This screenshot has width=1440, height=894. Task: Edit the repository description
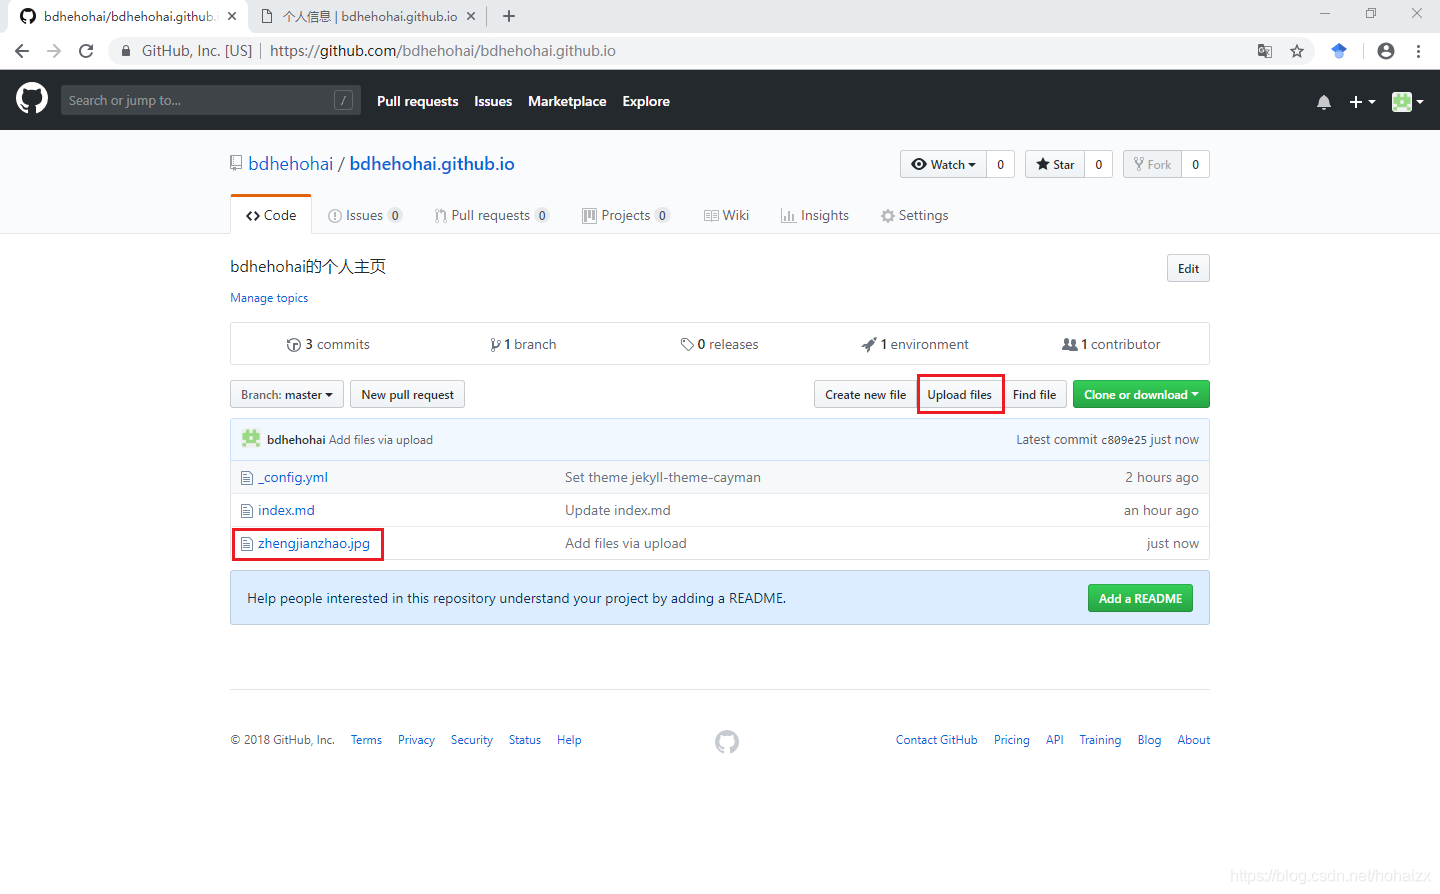1188,268
